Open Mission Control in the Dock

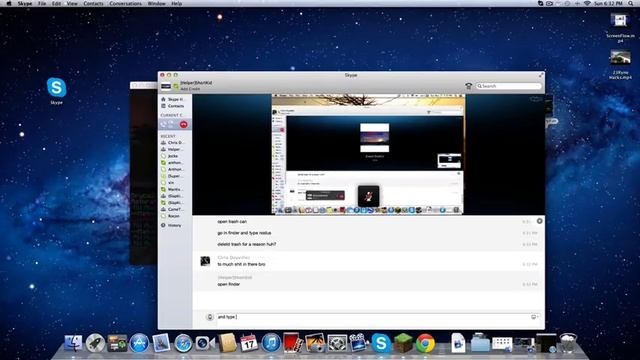click(x=117, y=343)
